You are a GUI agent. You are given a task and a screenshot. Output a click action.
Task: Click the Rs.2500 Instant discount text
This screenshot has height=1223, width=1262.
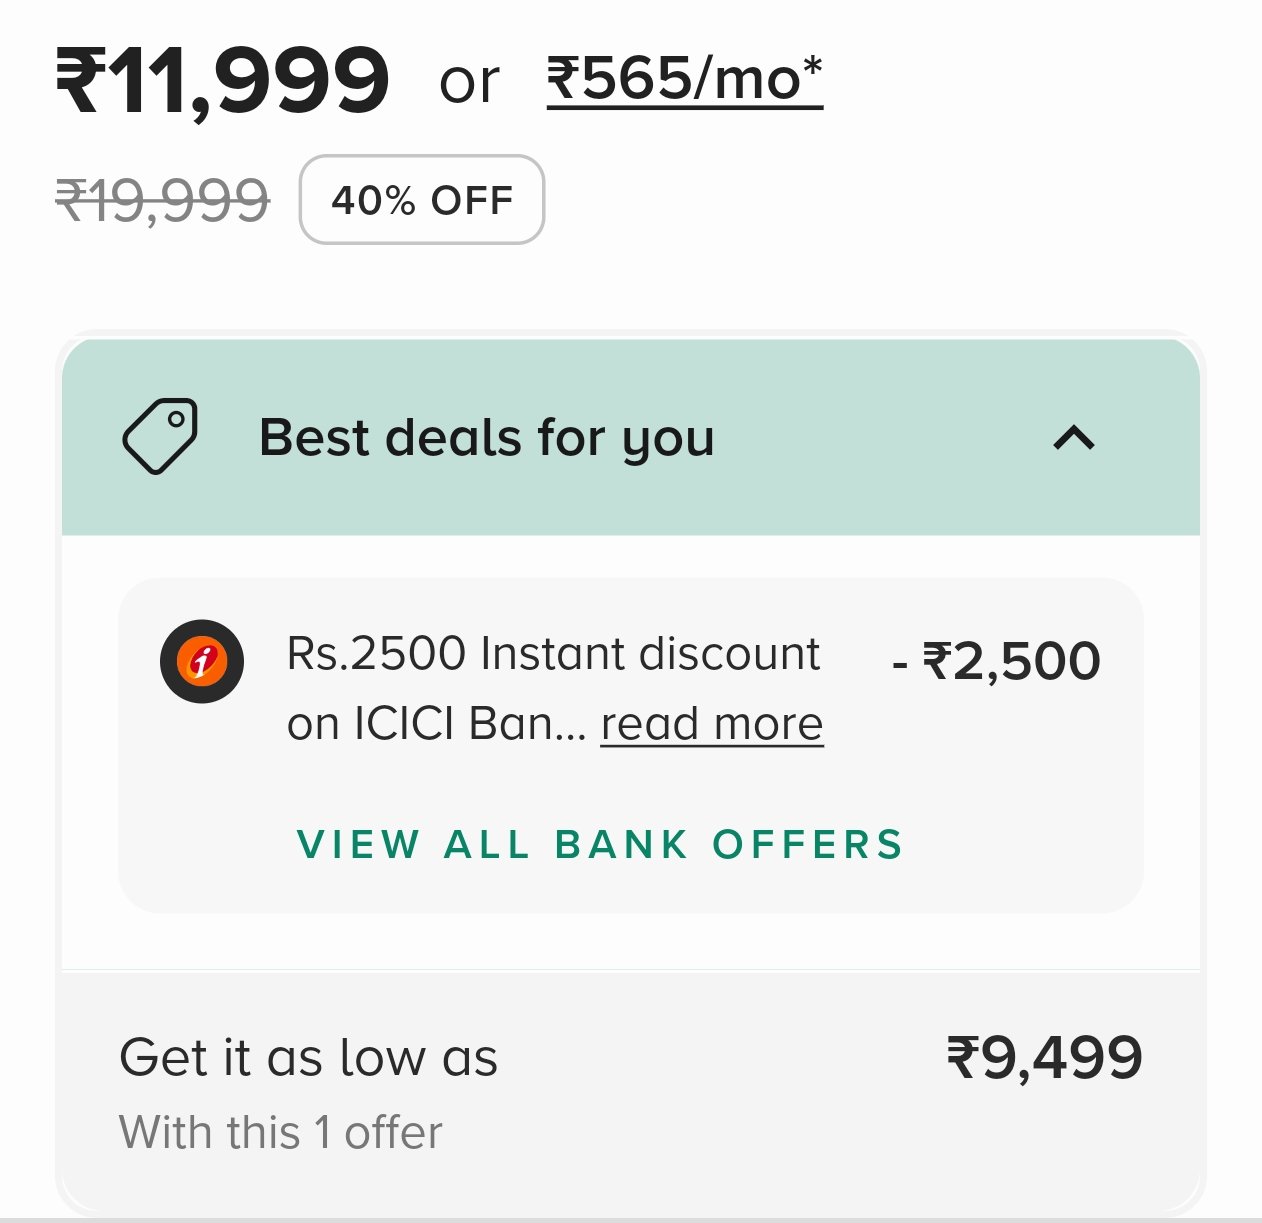(552, 654)
